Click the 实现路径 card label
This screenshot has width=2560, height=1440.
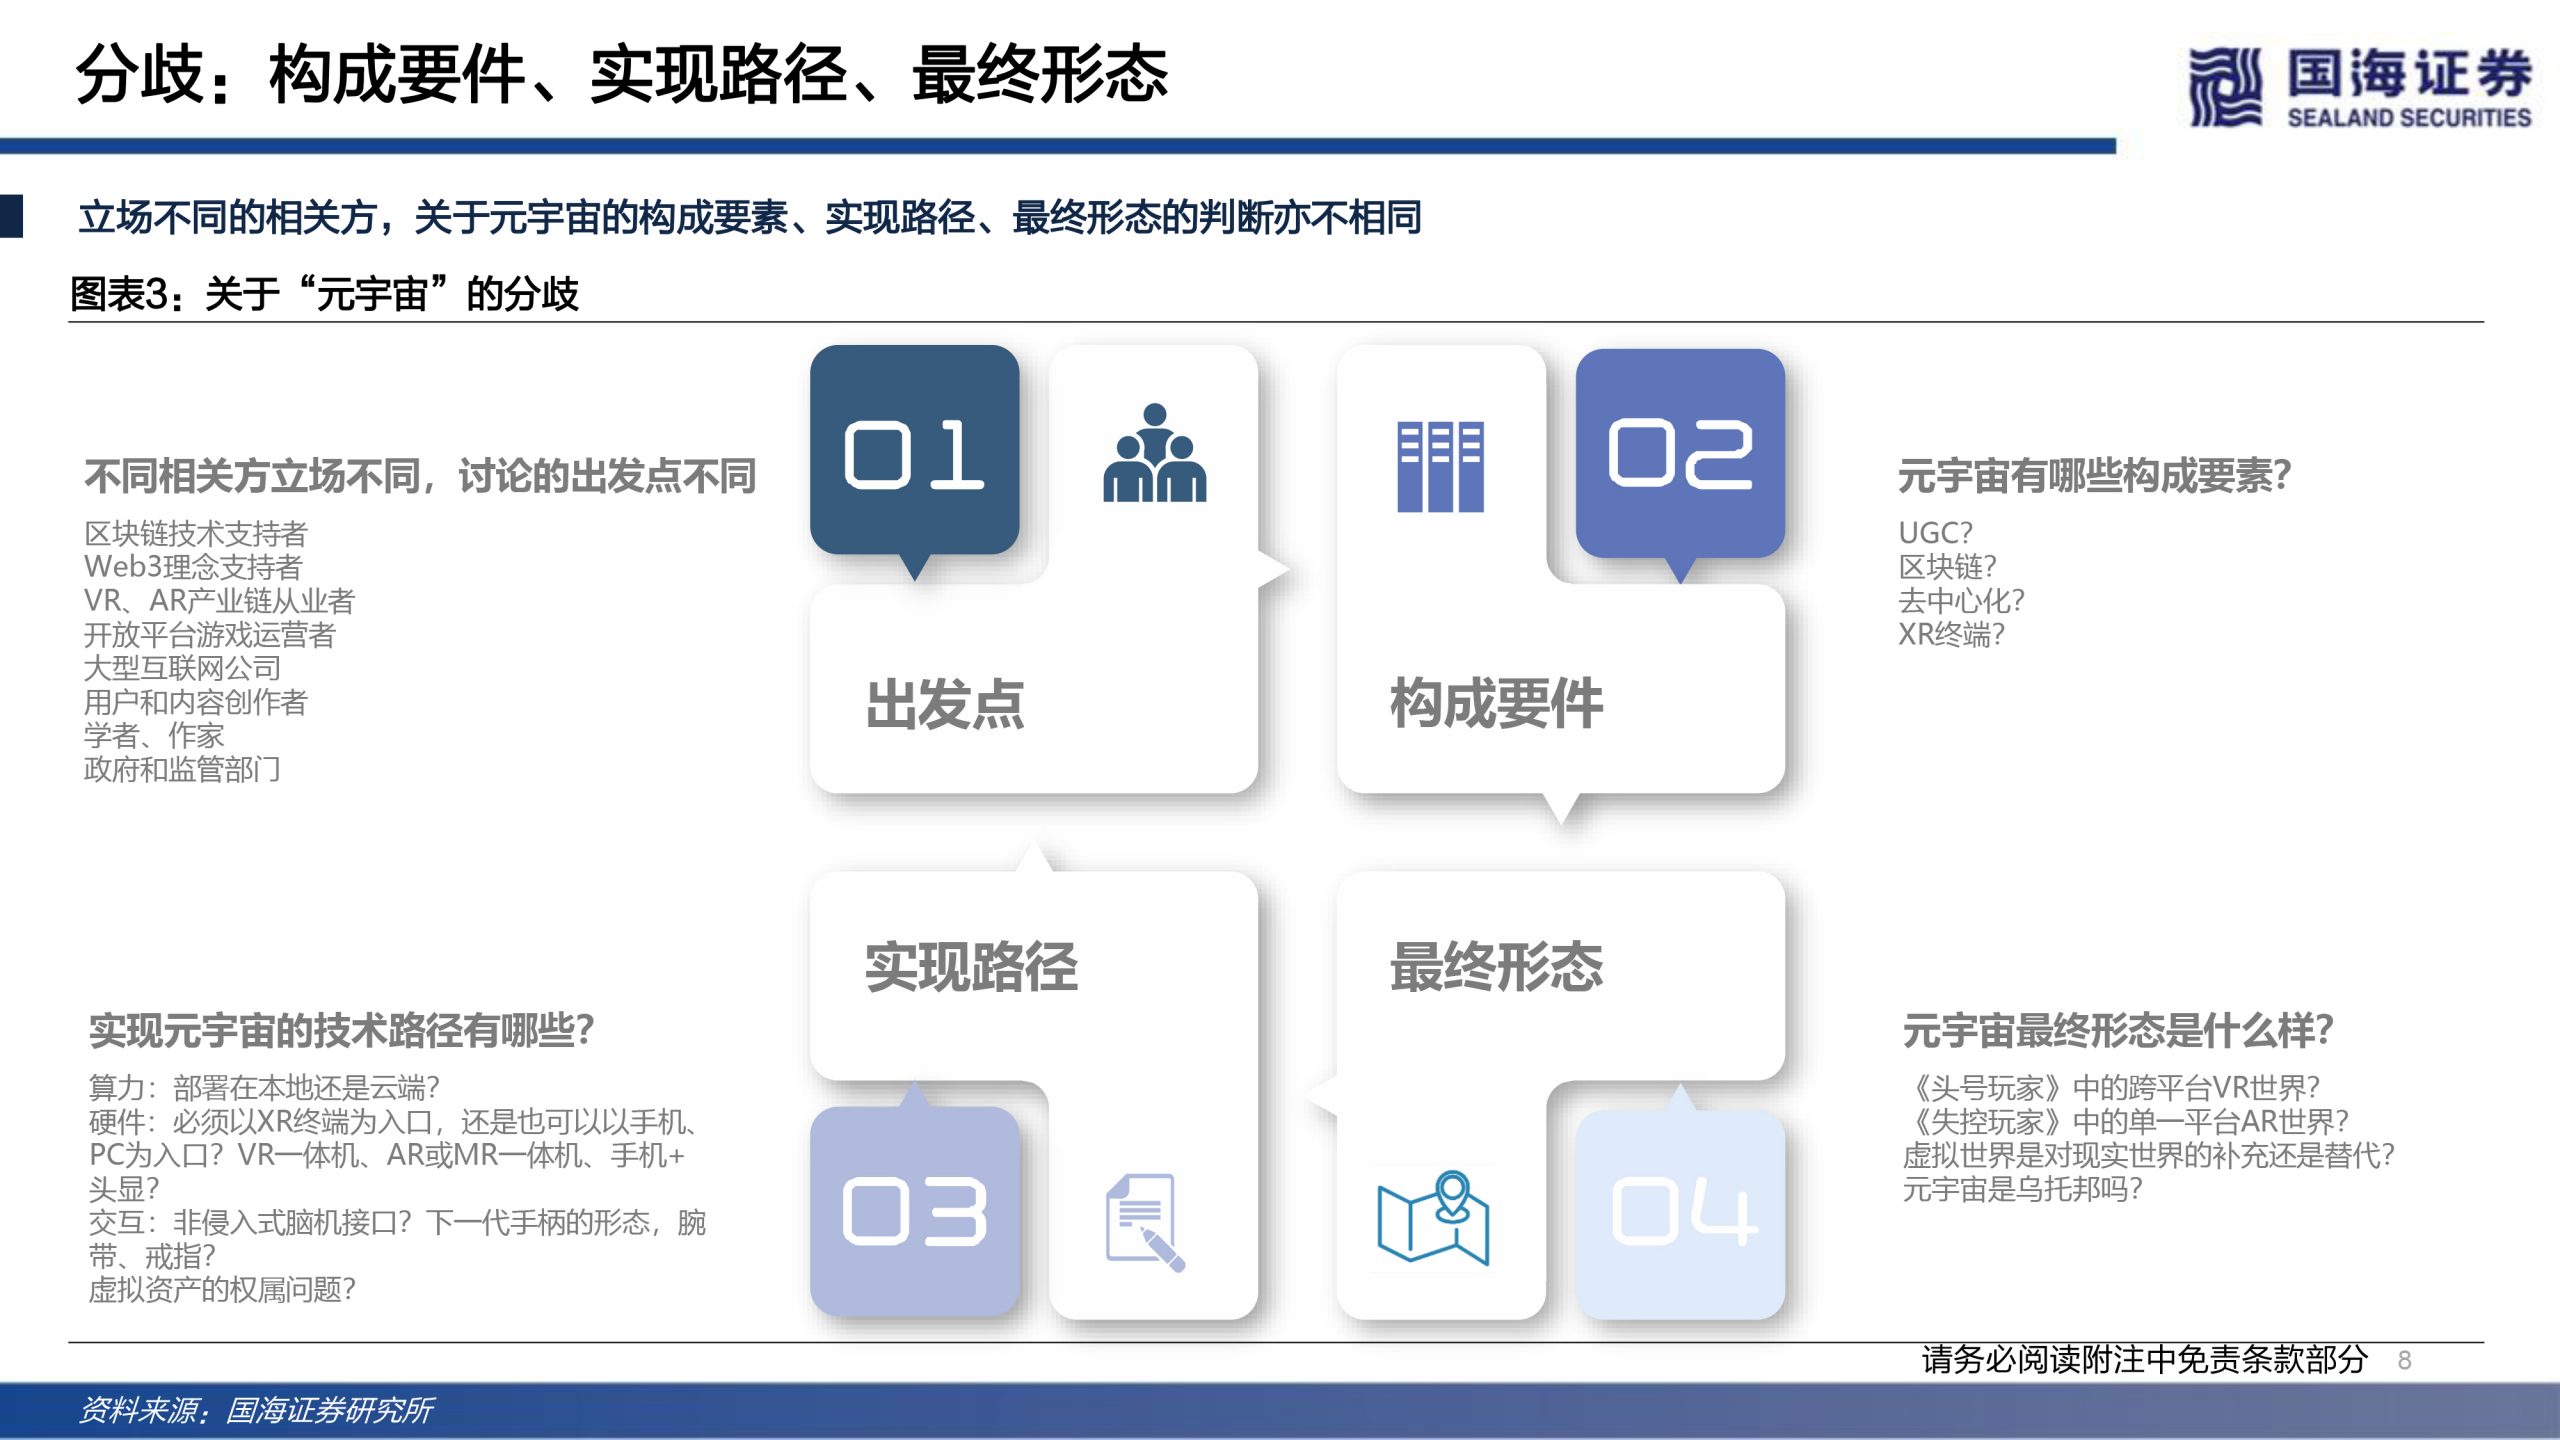pyautogui.click(x=971, y=967)
